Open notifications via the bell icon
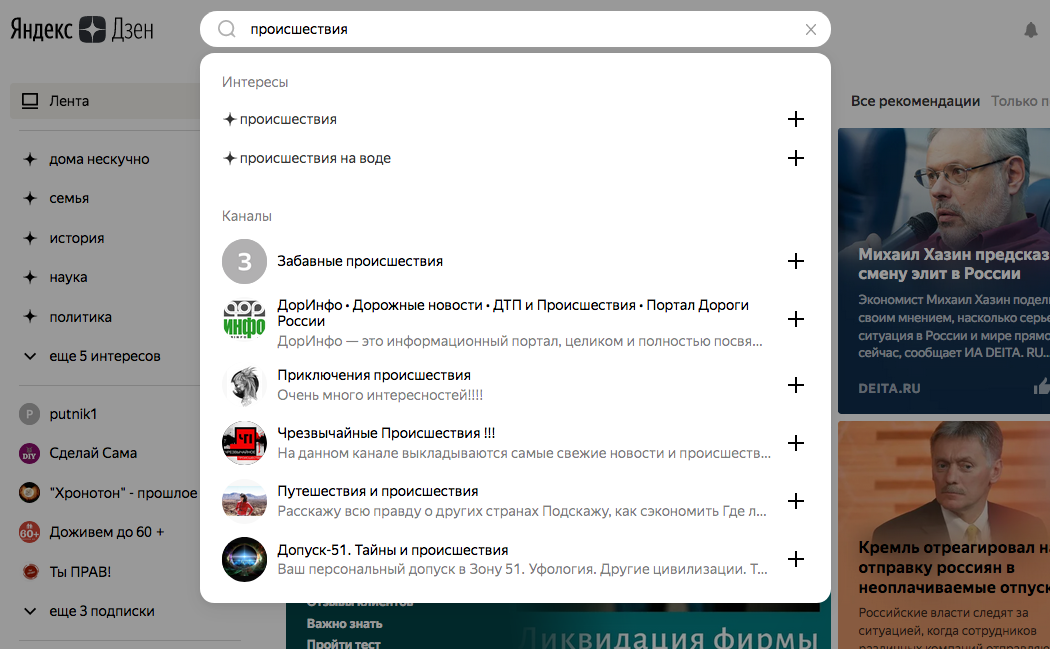Image resolution: width=1050 pixels, height=649 pixels. (1031, 29)
